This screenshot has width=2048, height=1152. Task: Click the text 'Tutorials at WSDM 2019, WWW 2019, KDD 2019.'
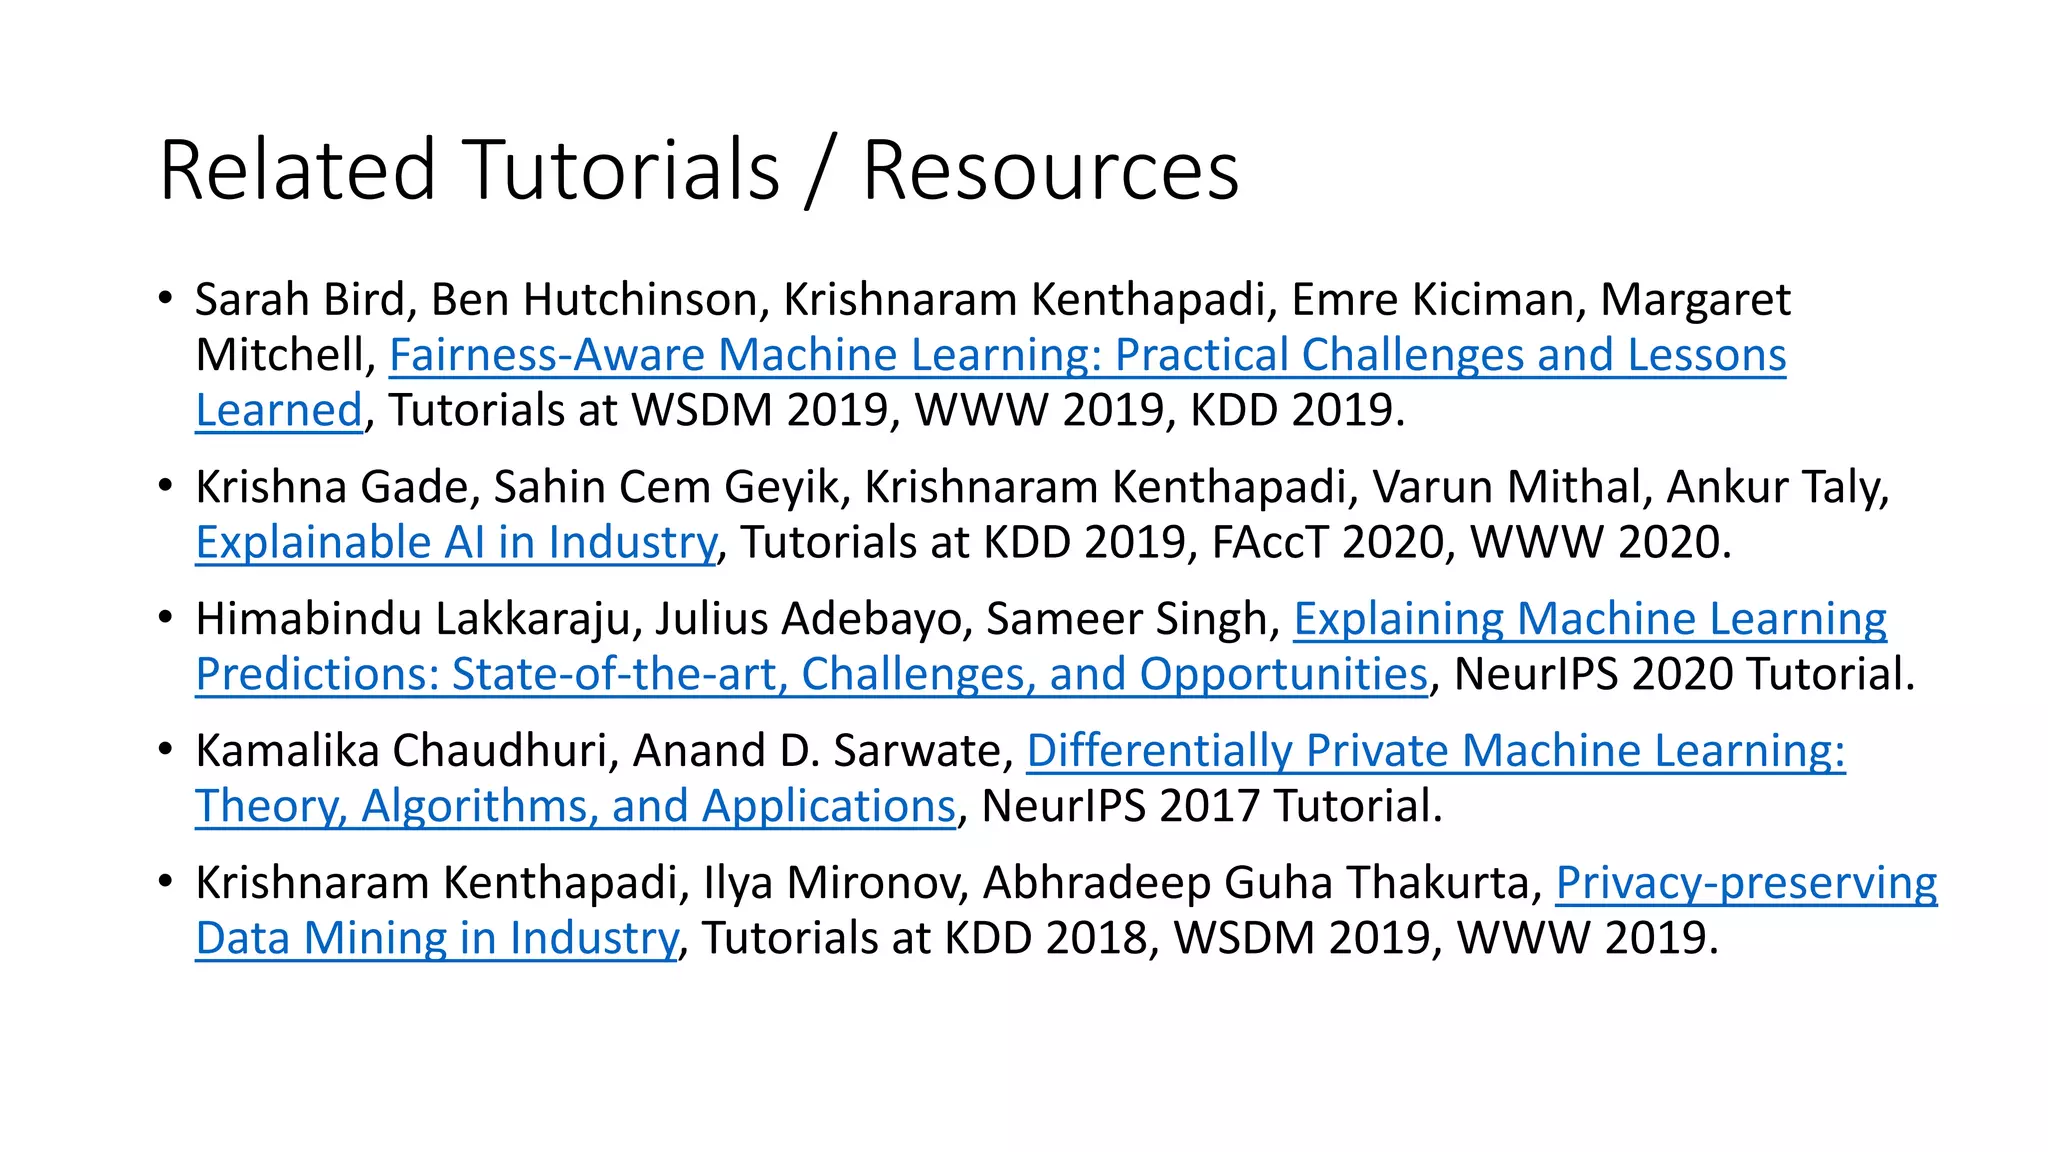click(x=897, y=411)
